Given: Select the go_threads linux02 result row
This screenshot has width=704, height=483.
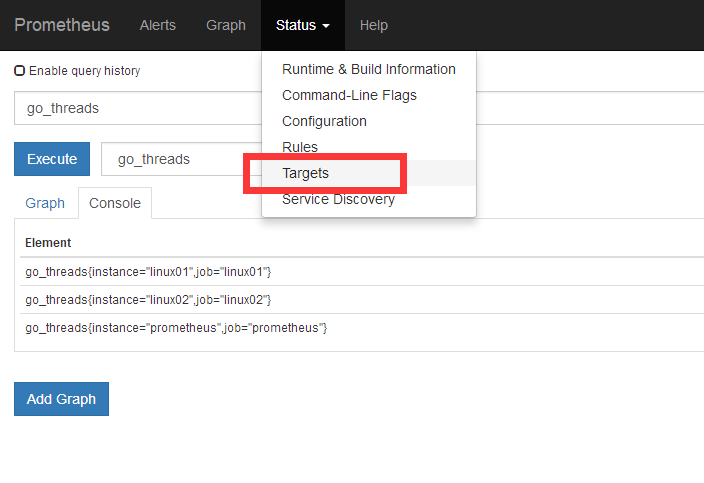Looking at the screenshot, I should 362,300.
